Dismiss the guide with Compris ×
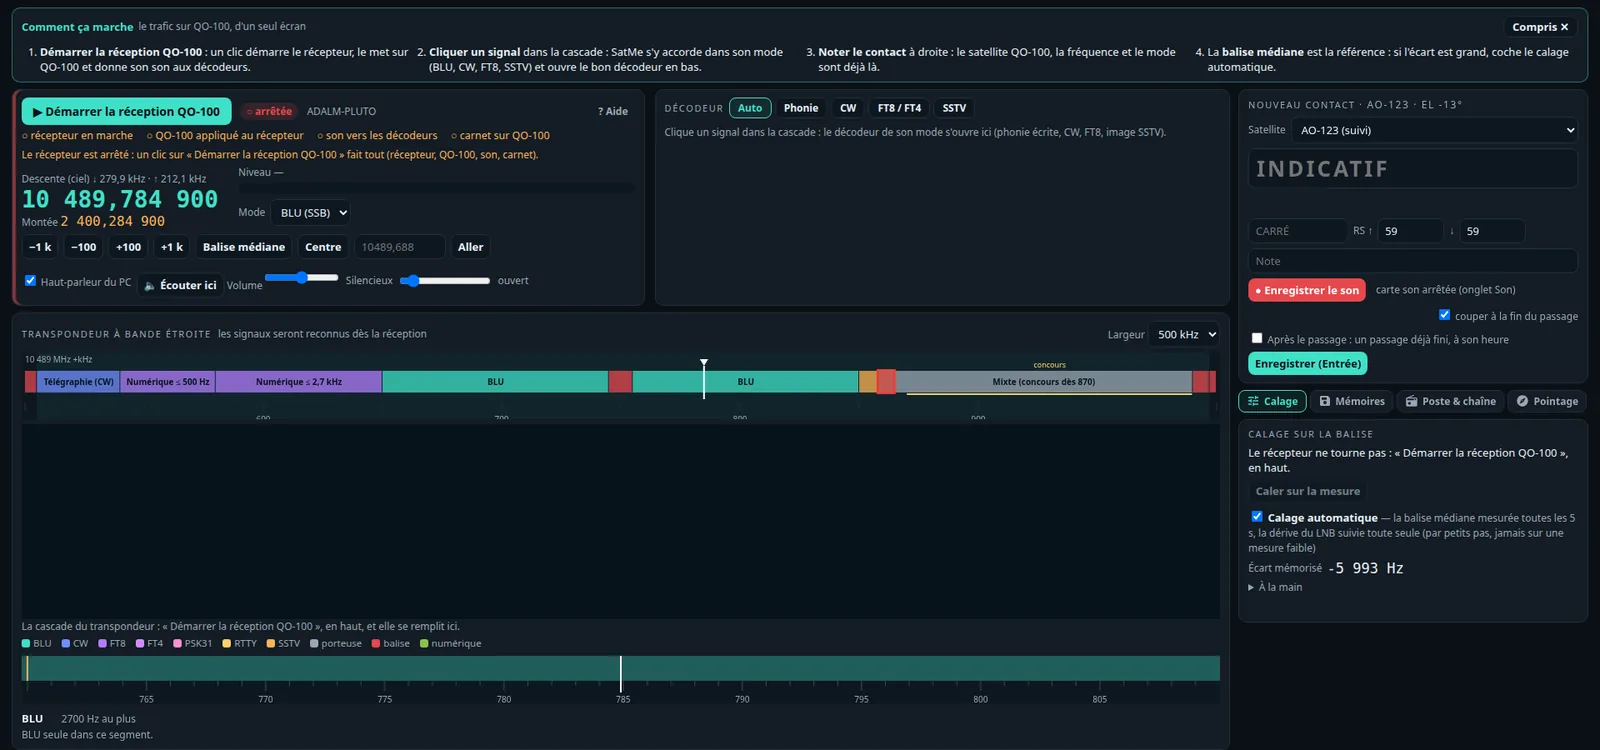This screenshot has width=1600, height=750. [1540, 27]
